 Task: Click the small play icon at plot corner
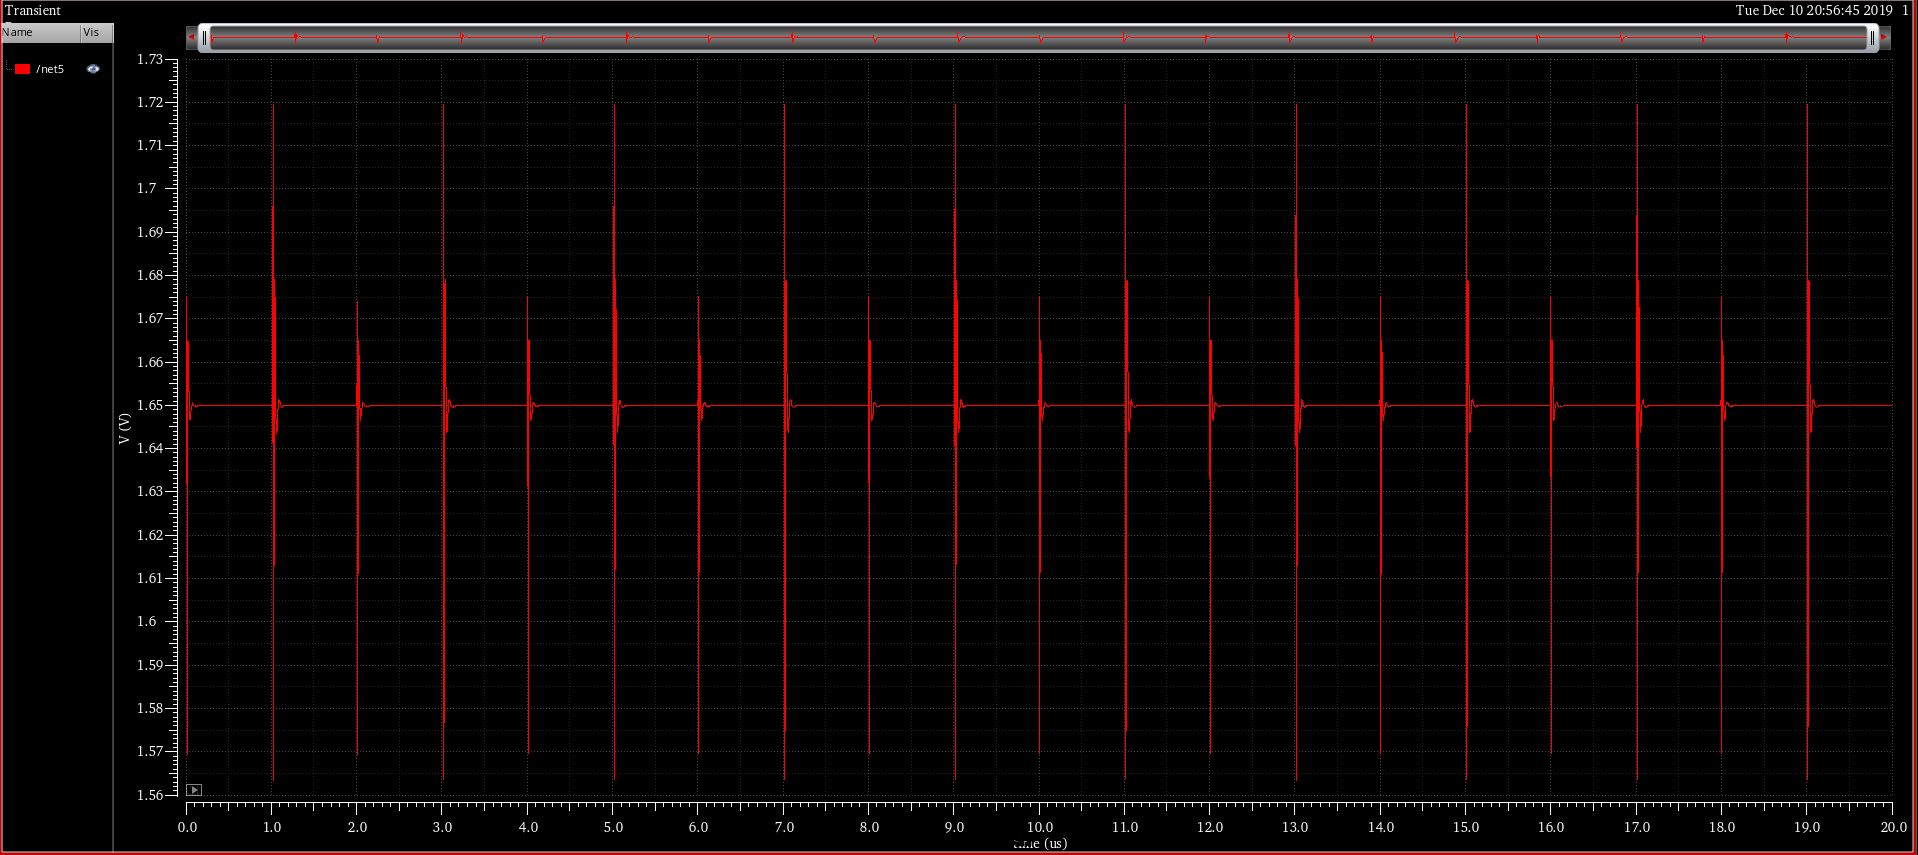click(x=195, y=790)
